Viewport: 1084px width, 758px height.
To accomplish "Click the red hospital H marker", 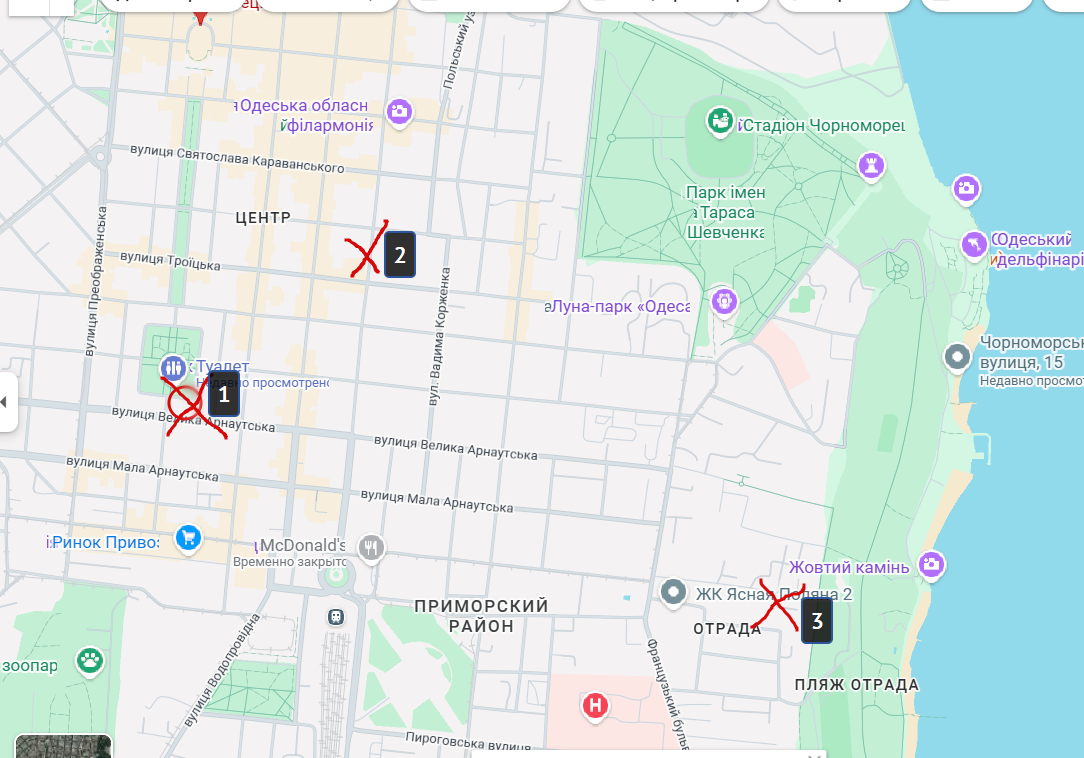I will [595, 706].
